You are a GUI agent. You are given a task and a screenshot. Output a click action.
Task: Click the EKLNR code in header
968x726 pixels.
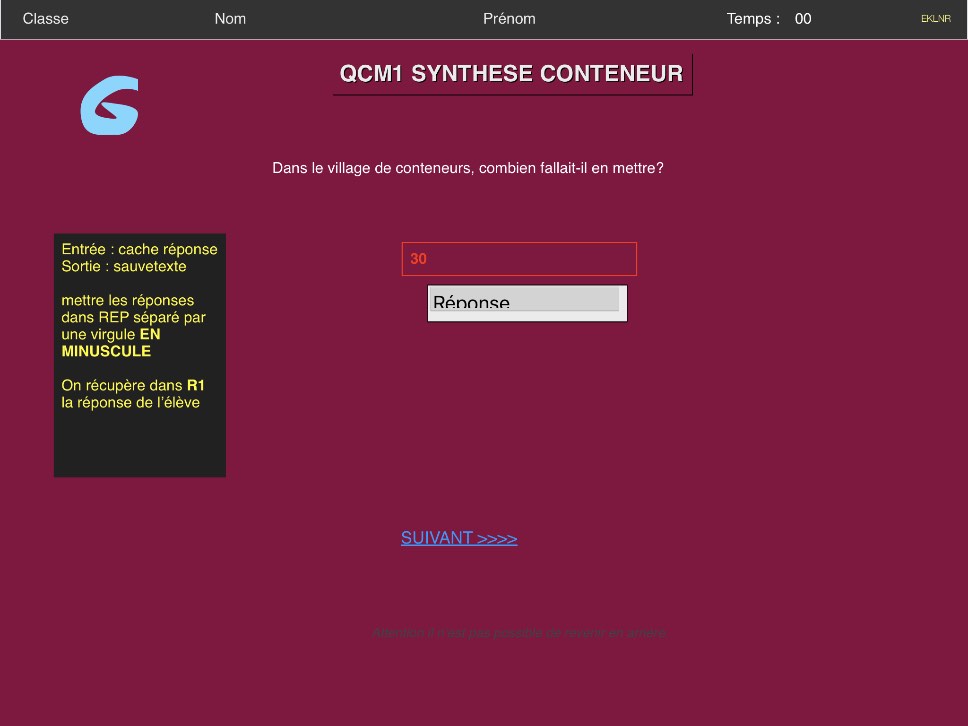[936, 19]
